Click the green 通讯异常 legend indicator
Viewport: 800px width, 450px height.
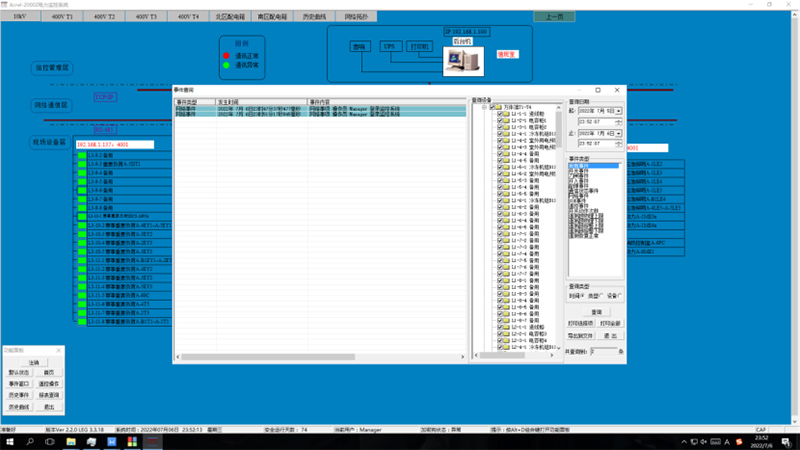227,65
